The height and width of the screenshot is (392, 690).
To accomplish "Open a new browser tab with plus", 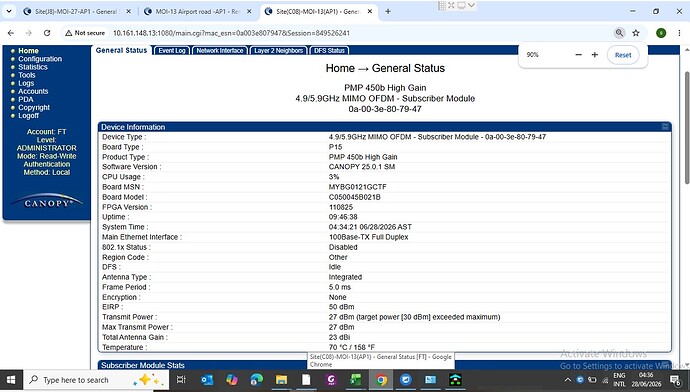I will 388,11.
